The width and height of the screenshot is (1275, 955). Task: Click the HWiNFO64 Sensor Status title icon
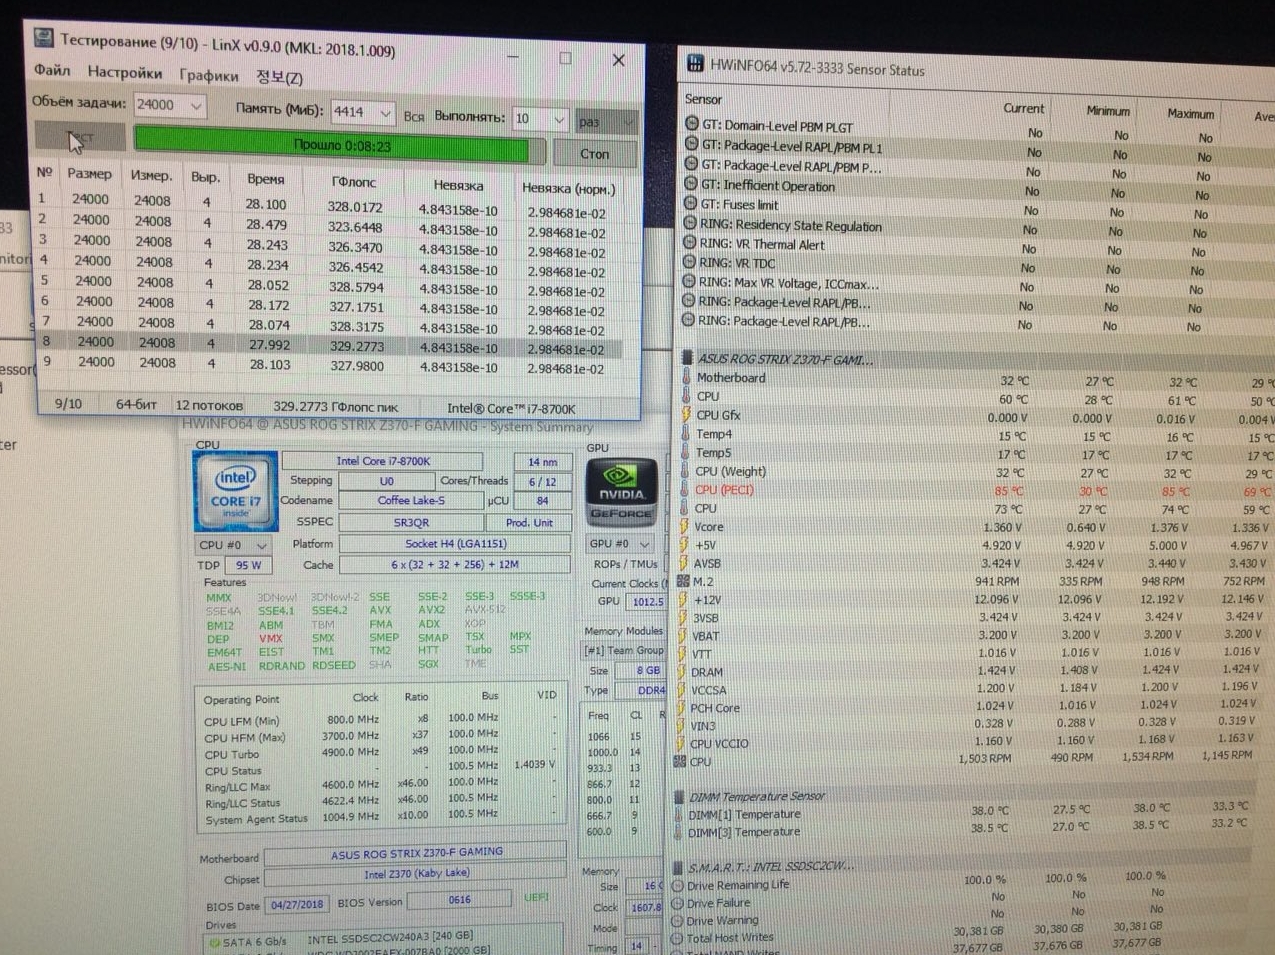[695, 65]
